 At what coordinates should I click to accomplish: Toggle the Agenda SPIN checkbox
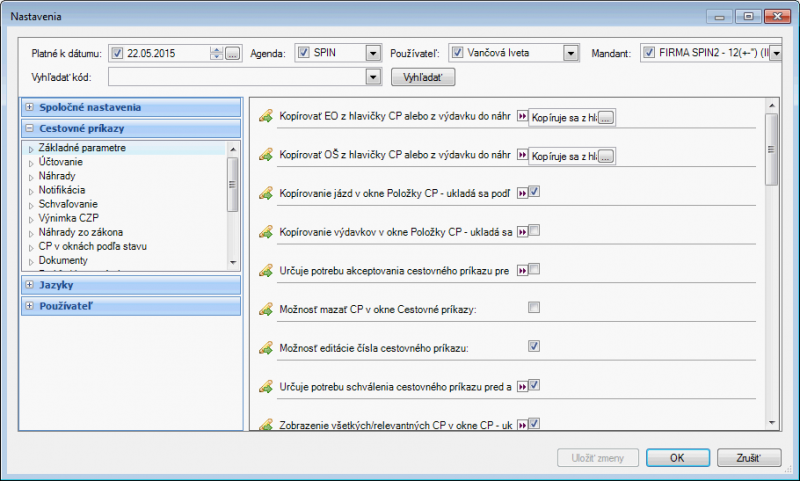click(305, 53)
